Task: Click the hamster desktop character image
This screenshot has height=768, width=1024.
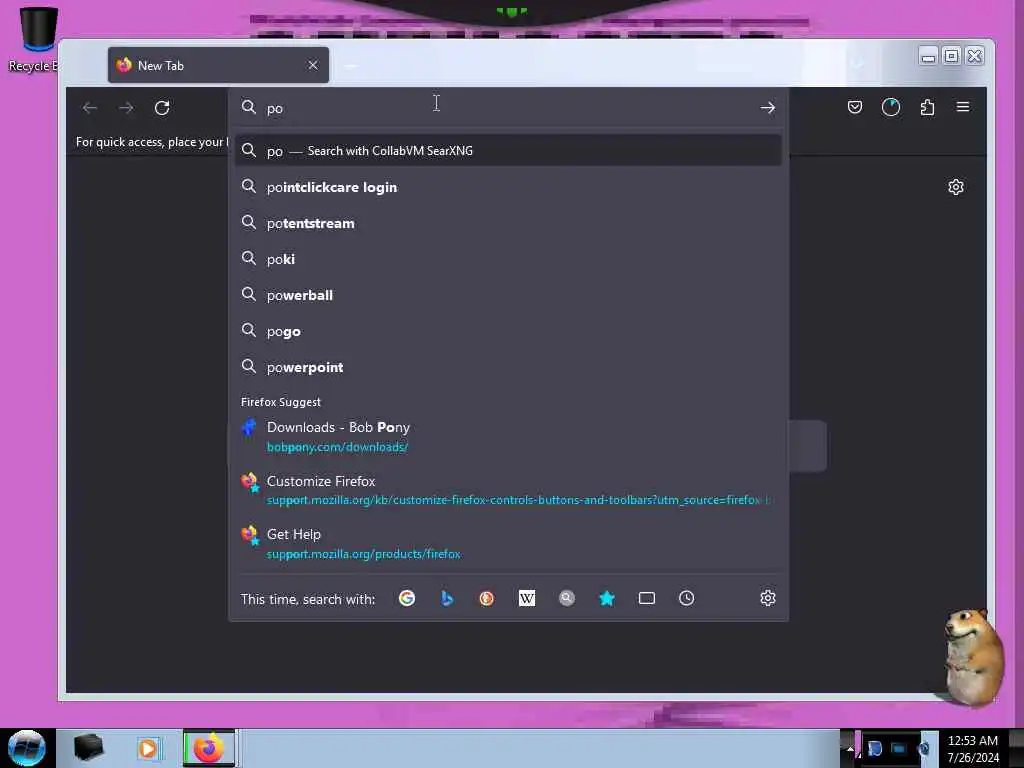Action: [x=973, y=657]
